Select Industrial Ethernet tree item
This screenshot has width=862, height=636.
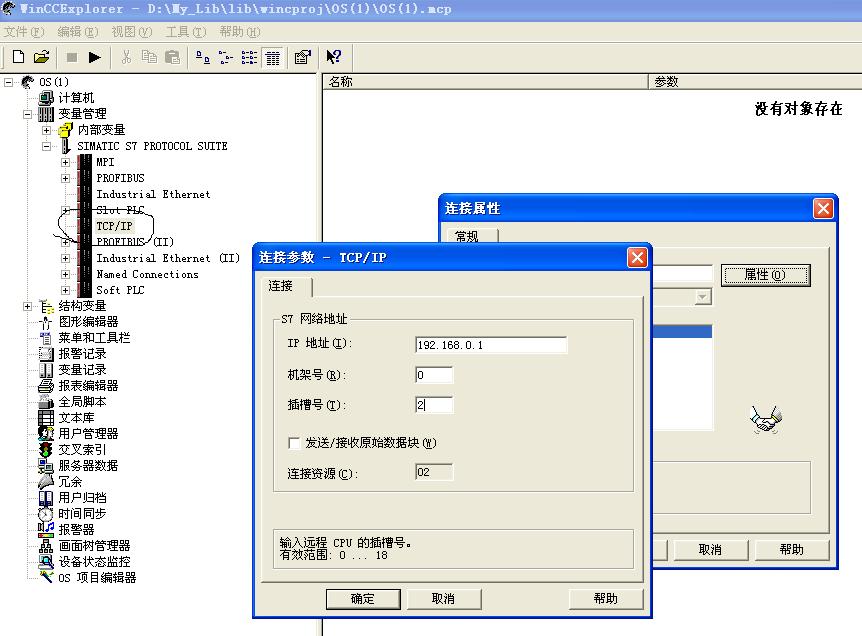click(x=153, y=194)
